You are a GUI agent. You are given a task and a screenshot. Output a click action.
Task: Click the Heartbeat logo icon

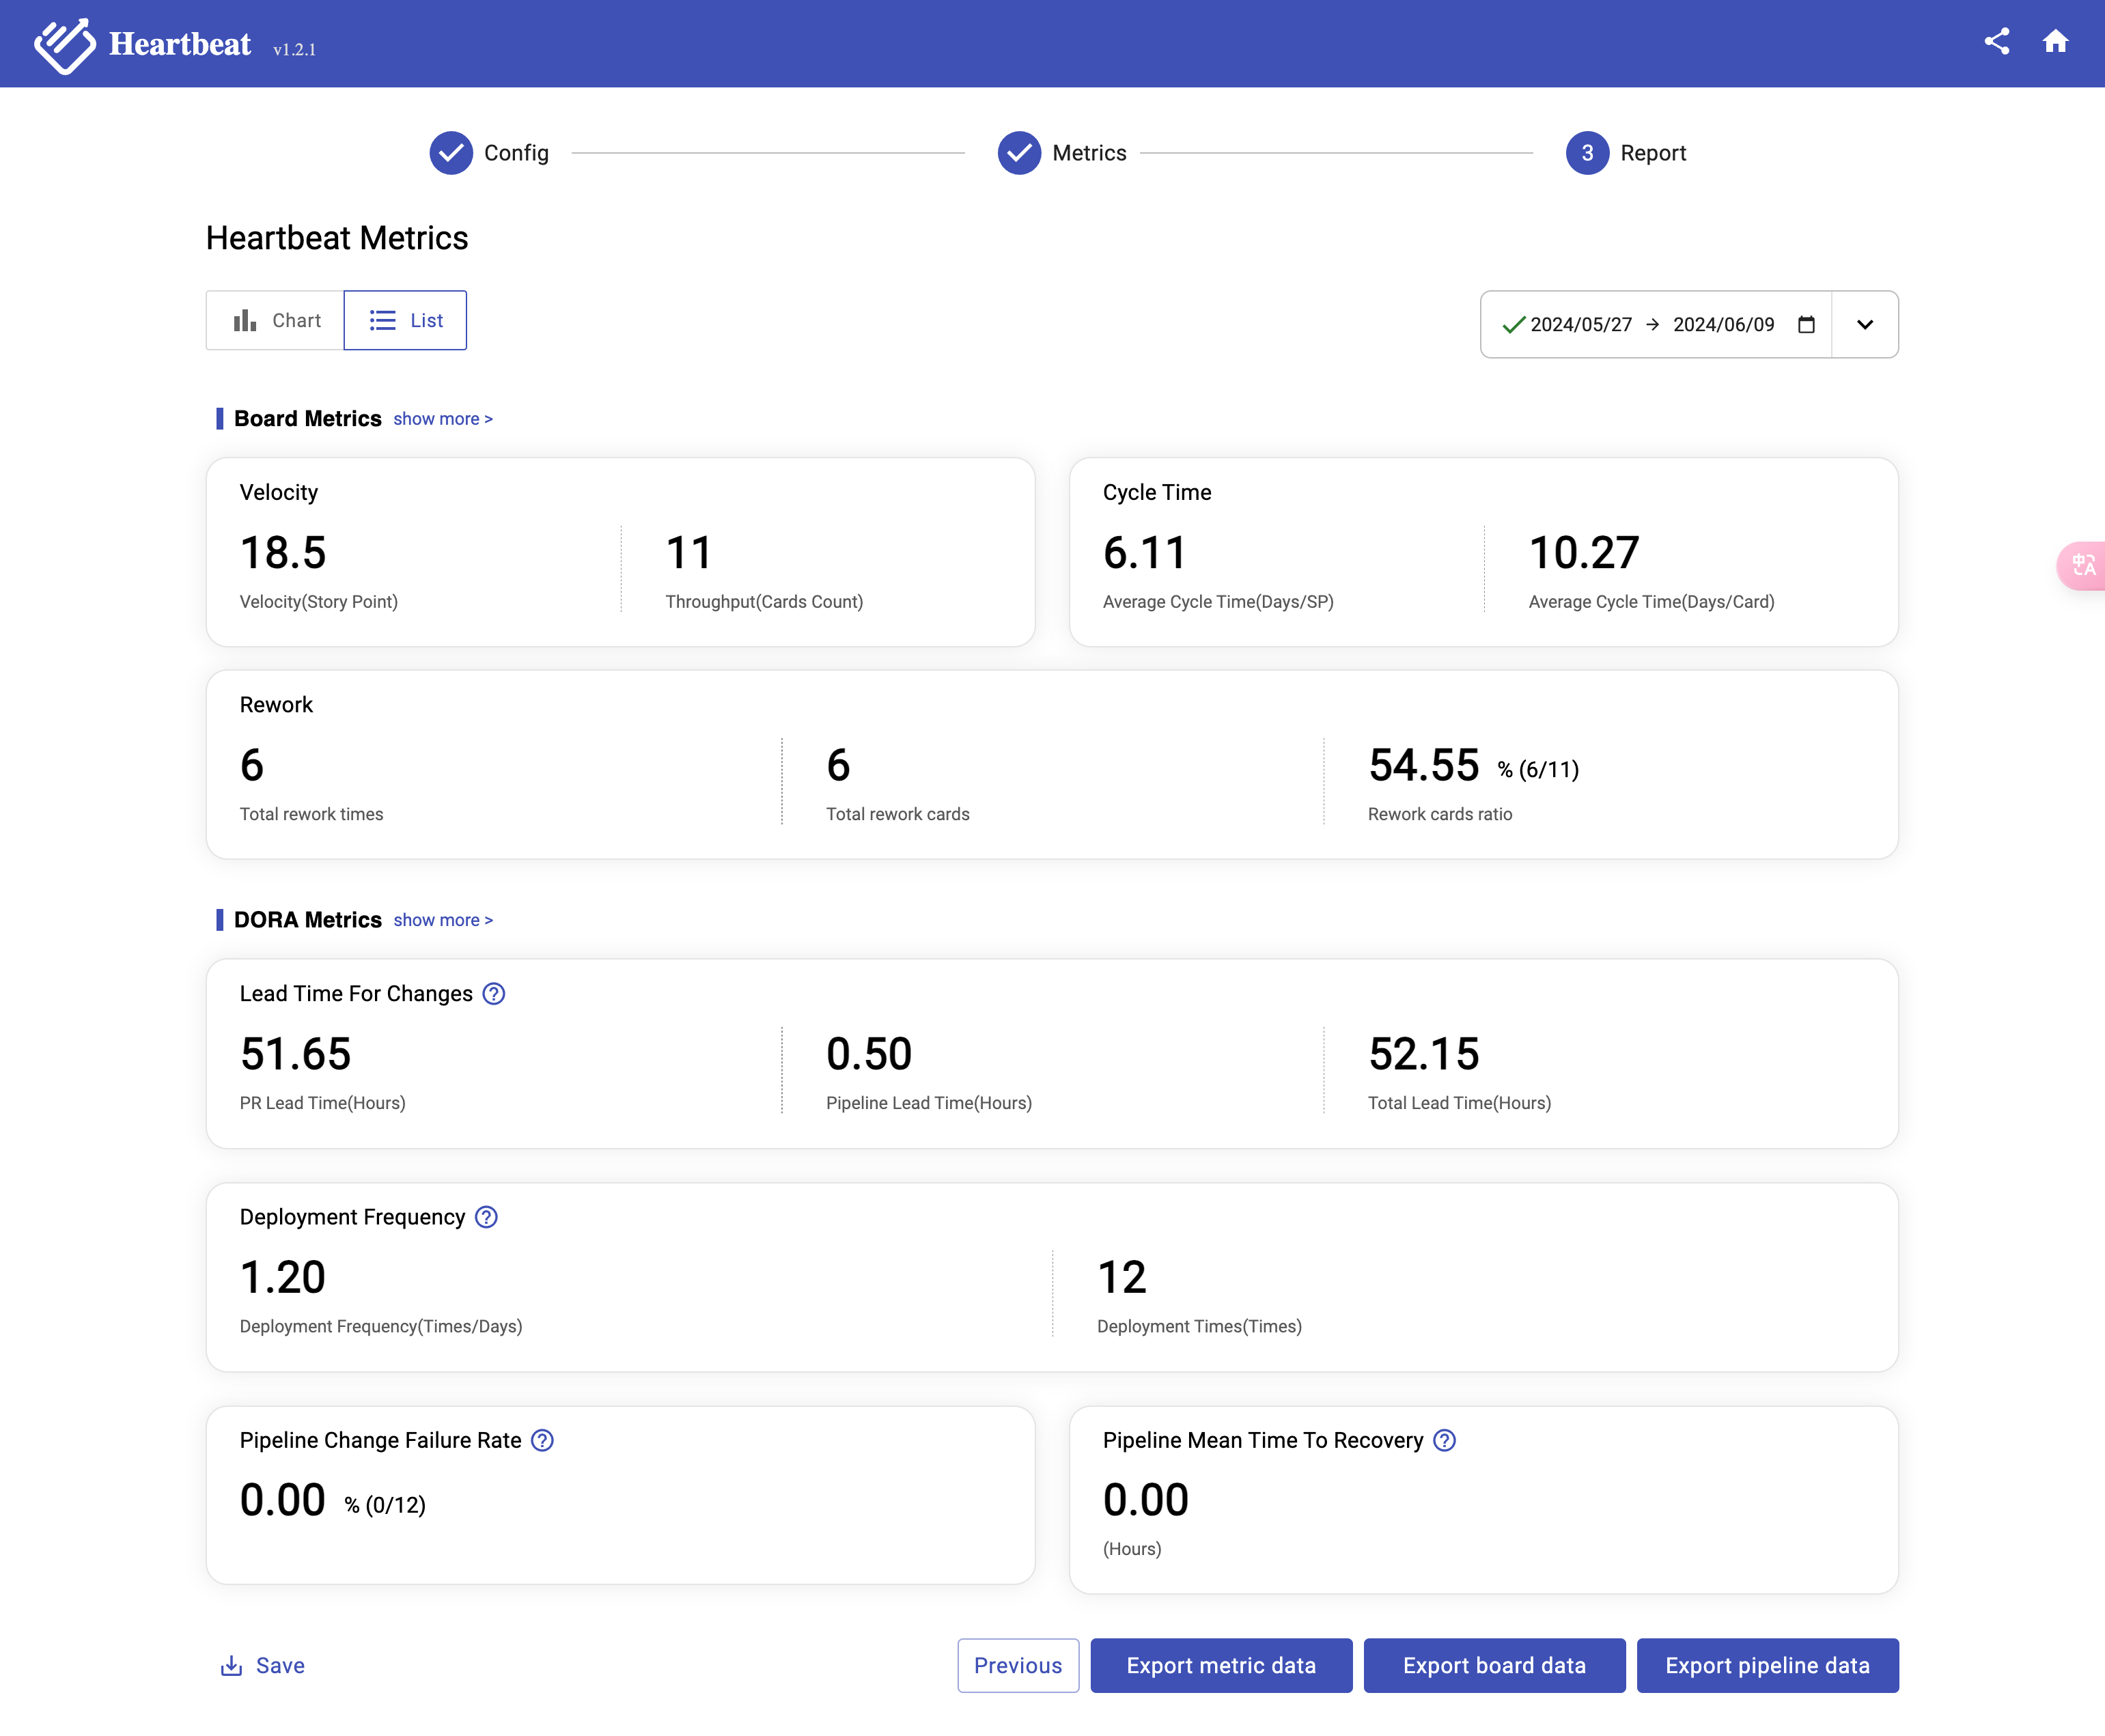[64, 45]
